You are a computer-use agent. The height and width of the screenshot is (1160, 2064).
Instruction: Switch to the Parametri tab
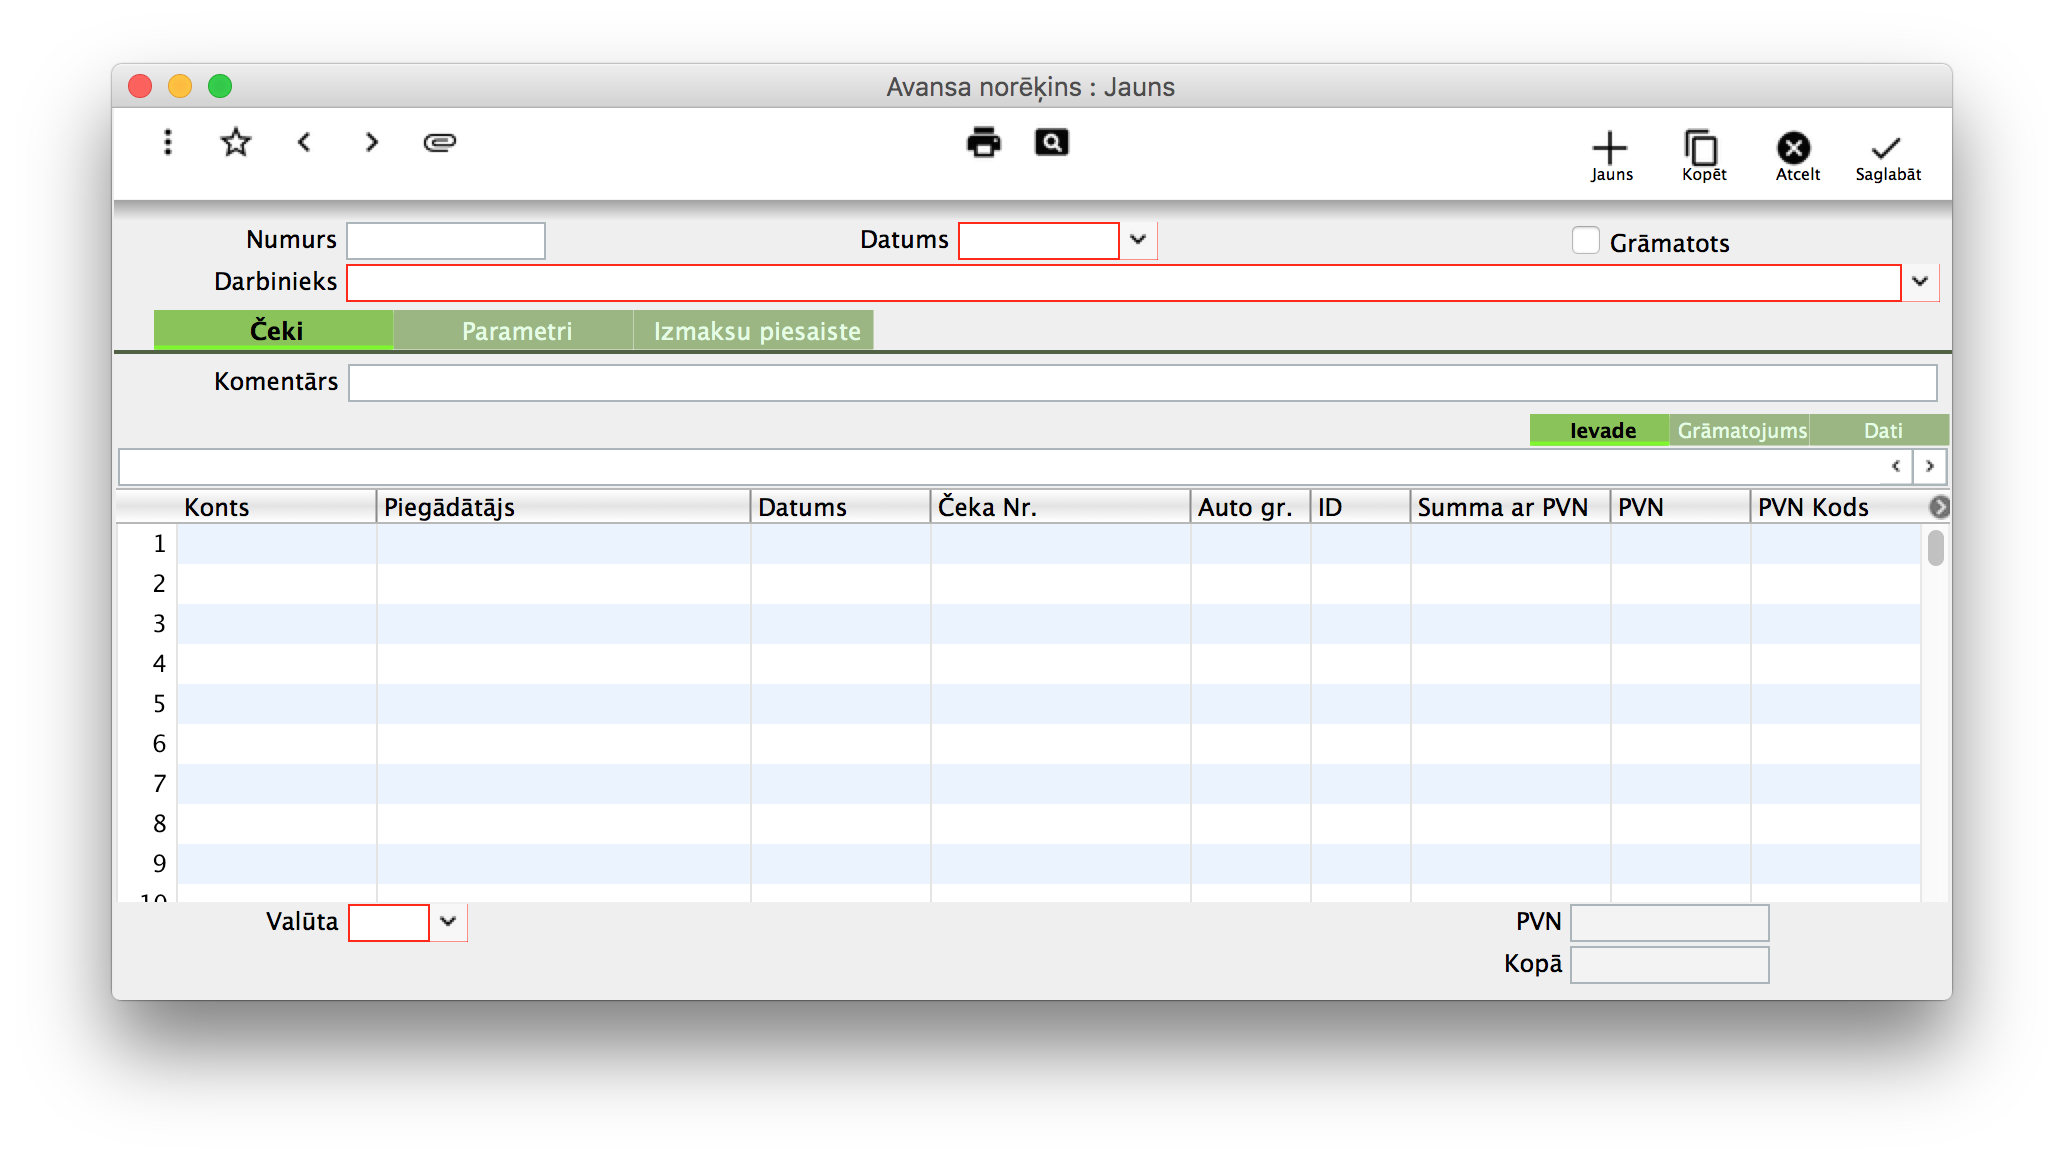515,331
